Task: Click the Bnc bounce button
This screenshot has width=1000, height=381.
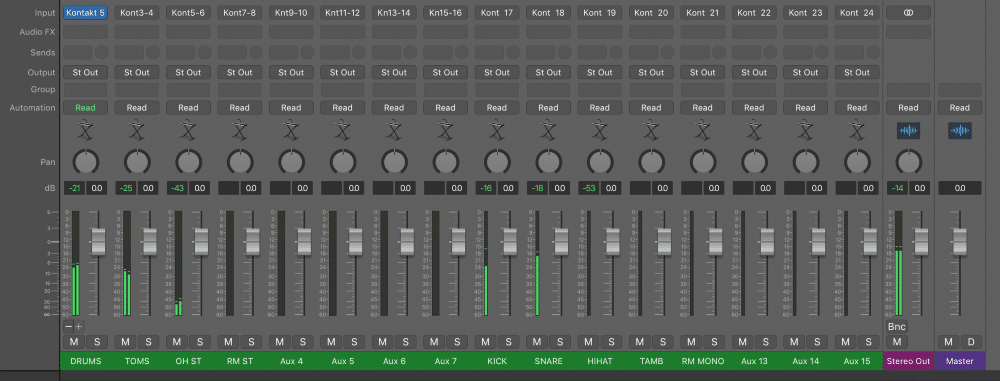Action: pyautogui.click(x=897, y=327)
